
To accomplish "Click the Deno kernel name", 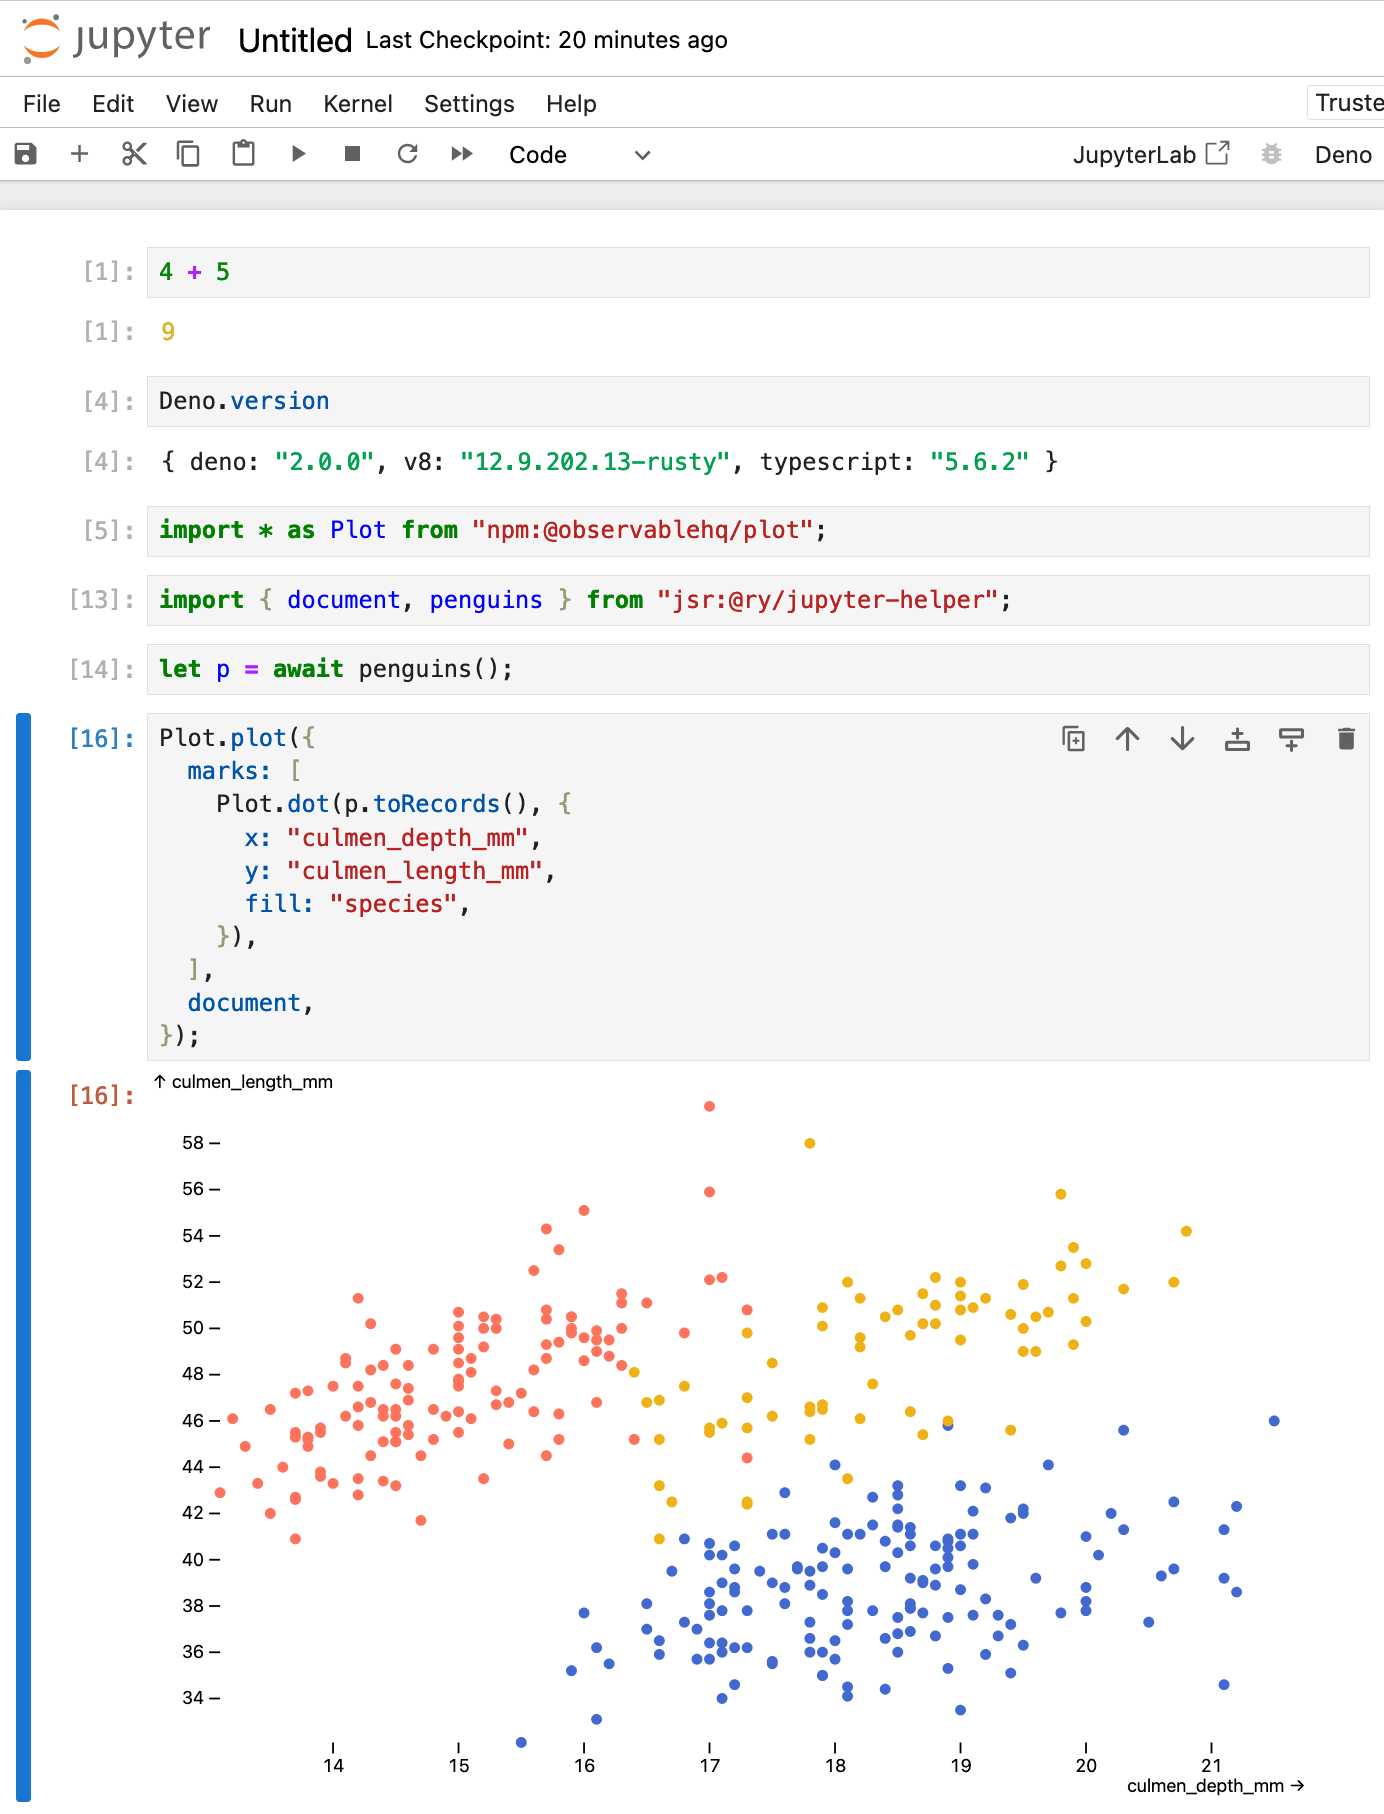I will coord(1343,155).
